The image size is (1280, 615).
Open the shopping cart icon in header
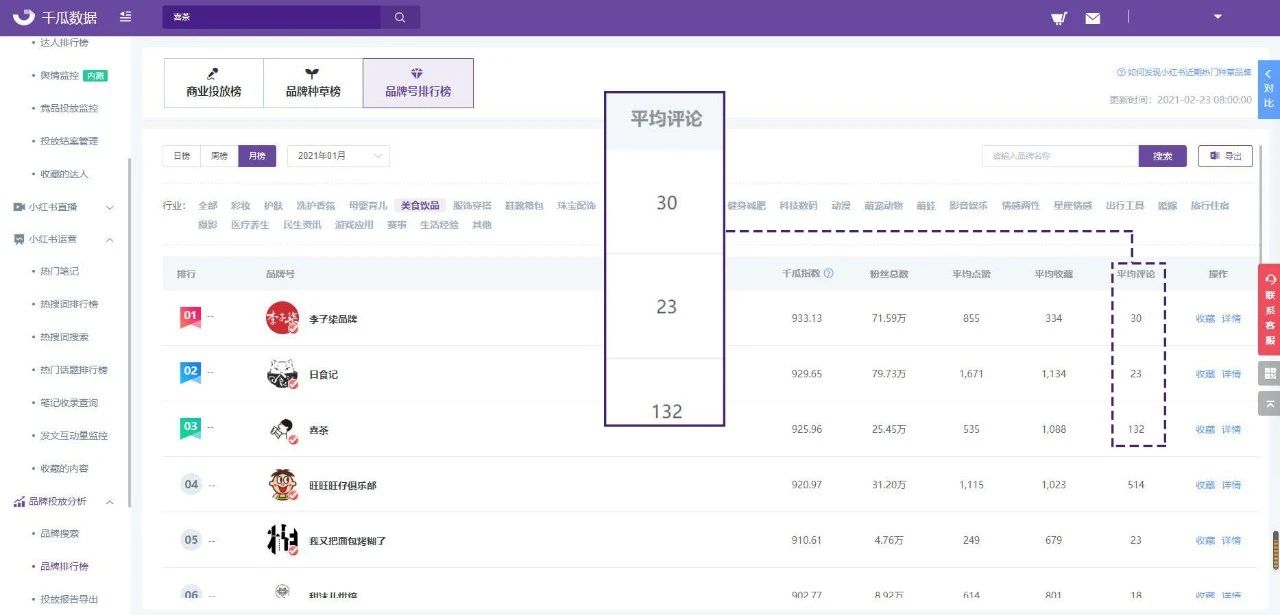(x=1059, y=17)
